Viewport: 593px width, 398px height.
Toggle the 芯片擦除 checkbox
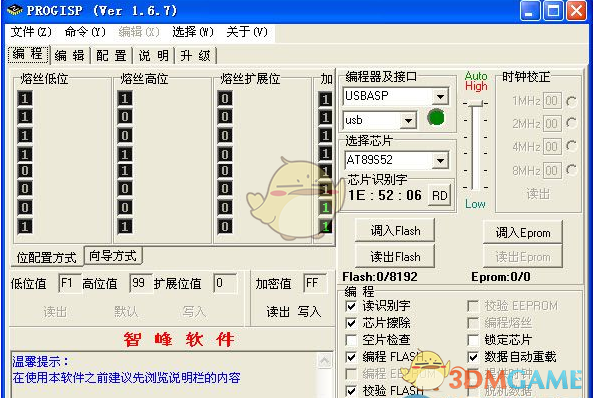point(351,323)
